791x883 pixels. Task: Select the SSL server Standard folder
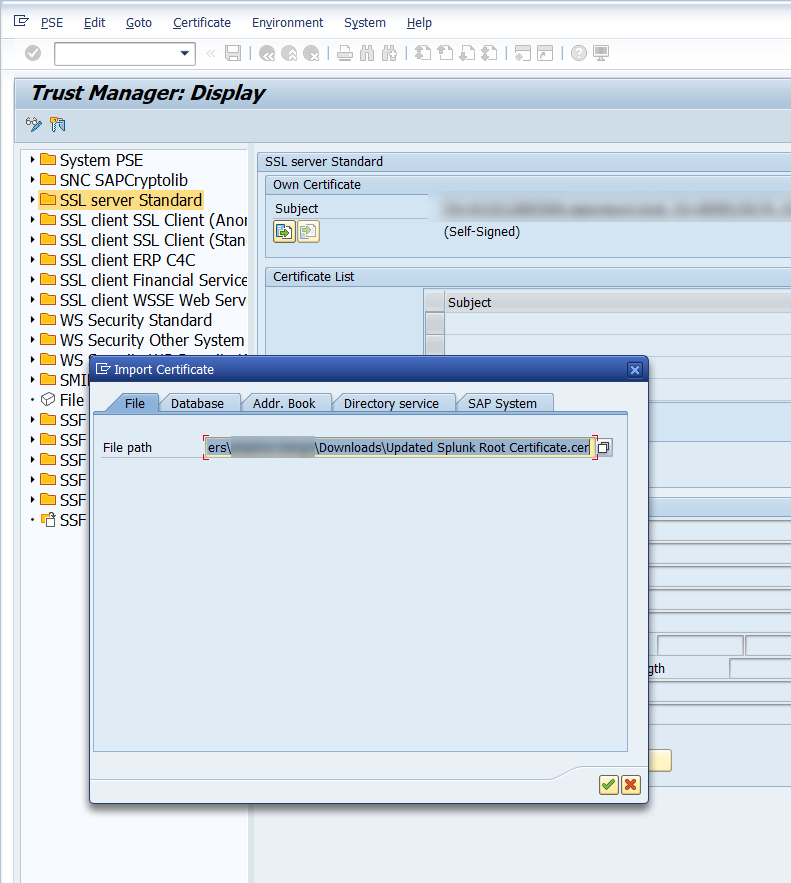tap(130, 200)
